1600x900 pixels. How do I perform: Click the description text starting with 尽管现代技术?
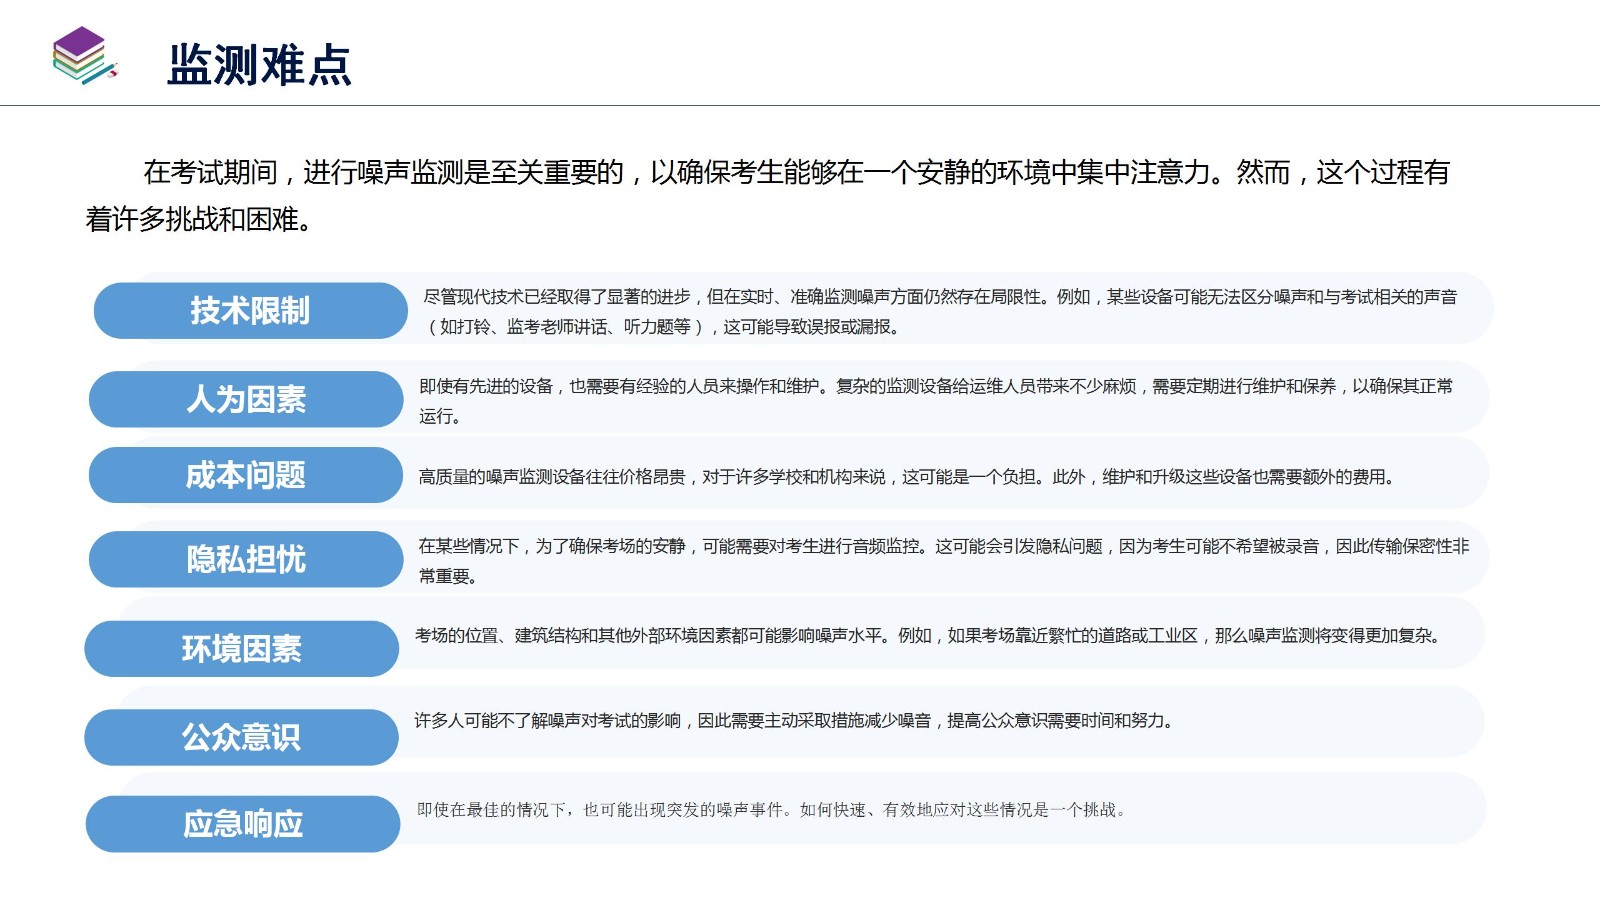tap(940, 297)
